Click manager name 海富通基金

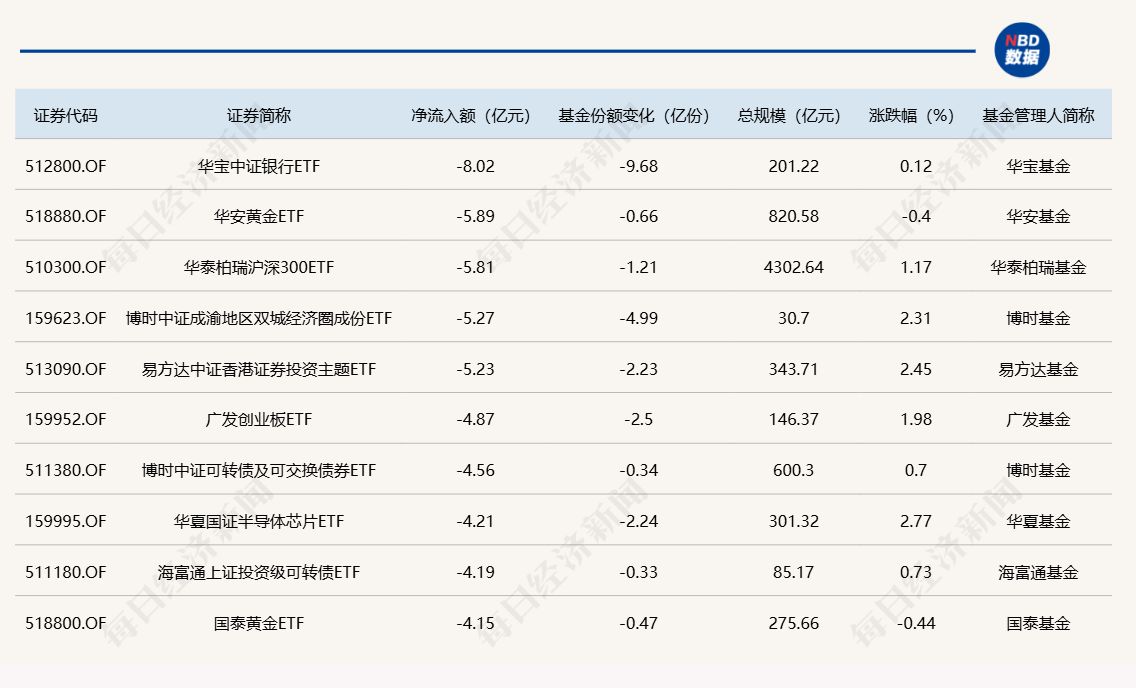coord(1038,572)
